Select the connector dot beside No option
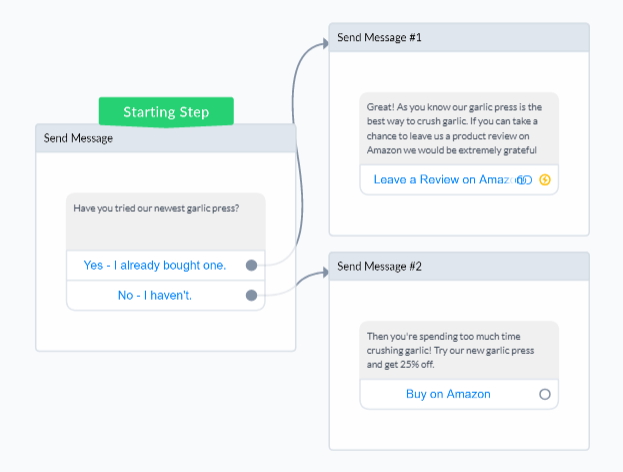 click(252, 295)
